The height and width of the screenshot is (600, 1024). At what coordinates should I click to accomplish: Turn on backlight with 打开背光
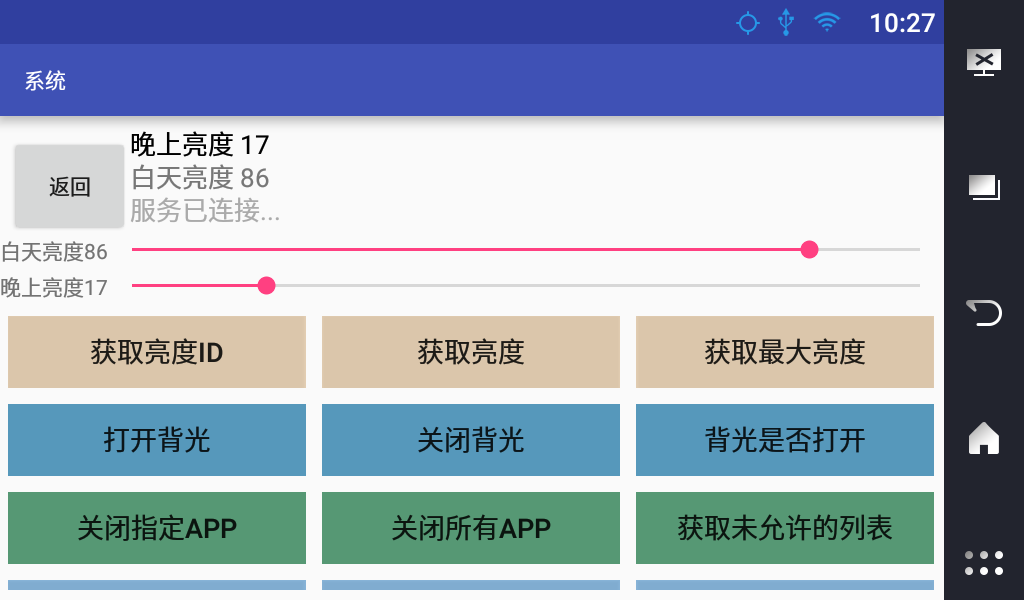tap(157, 440)
